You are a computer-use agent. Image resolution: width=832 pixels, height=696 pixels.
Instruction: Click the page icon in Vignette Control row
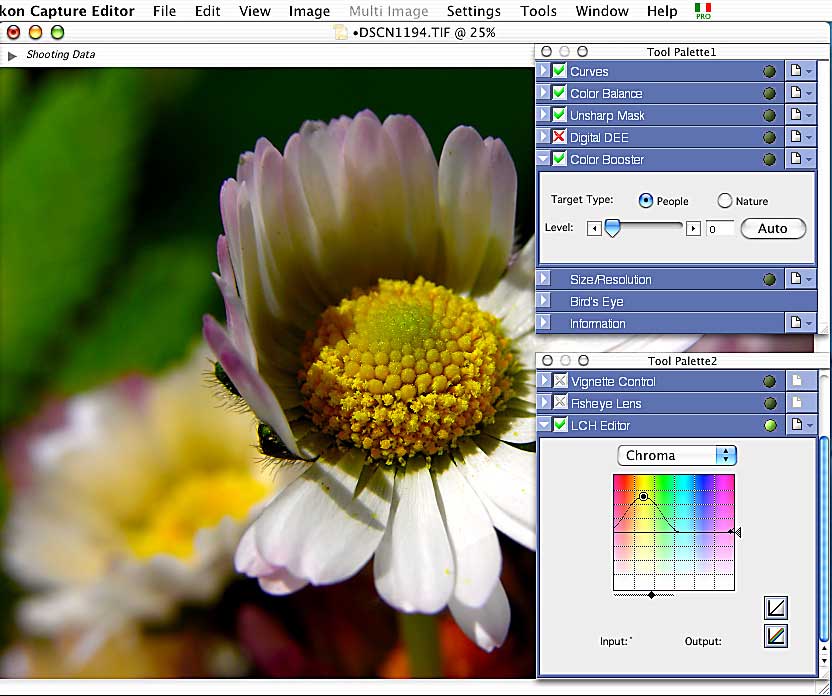pos(796,381)
